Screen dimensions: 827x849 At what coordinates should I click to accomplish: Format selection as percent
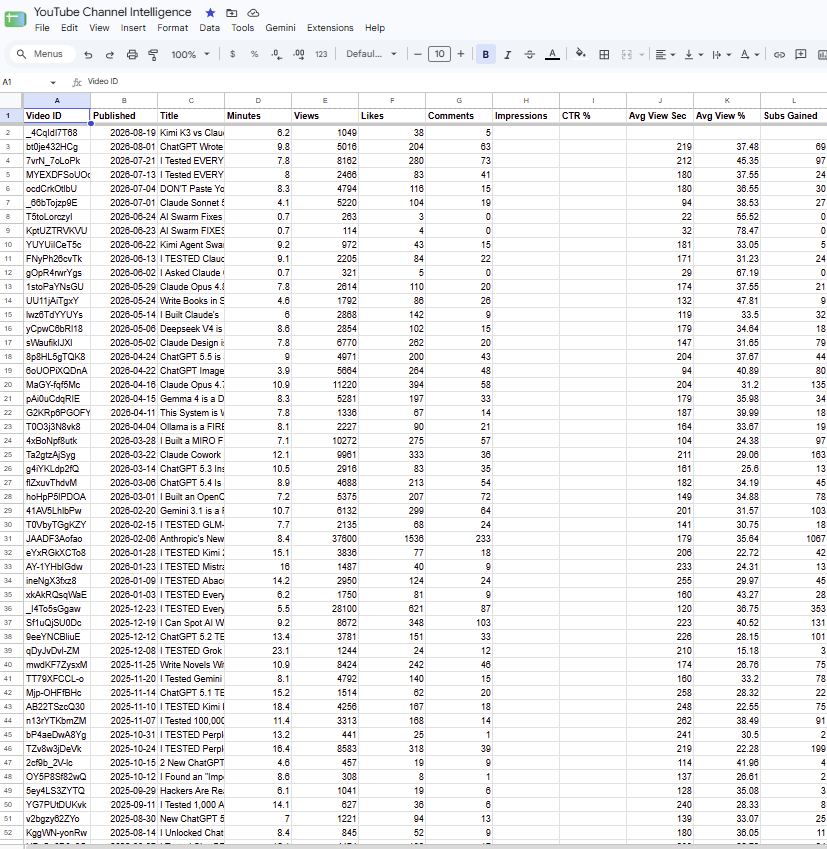[254, 54]
